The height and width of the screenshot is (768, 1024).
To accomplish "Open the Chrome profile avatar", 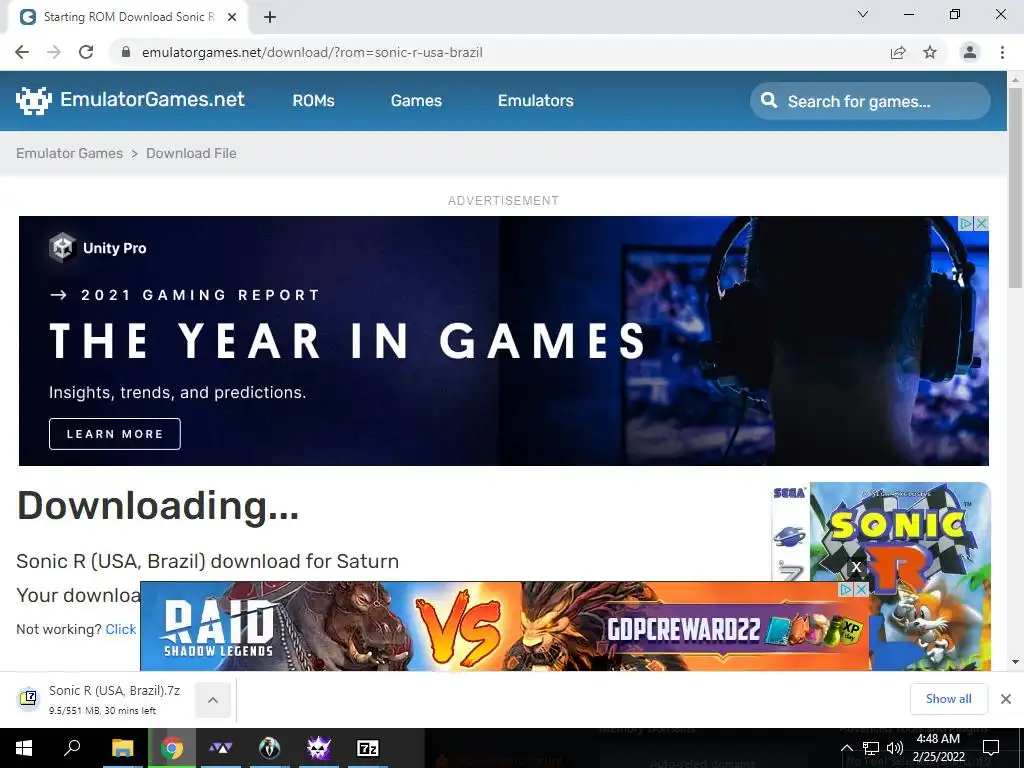I will click(970, 52).
